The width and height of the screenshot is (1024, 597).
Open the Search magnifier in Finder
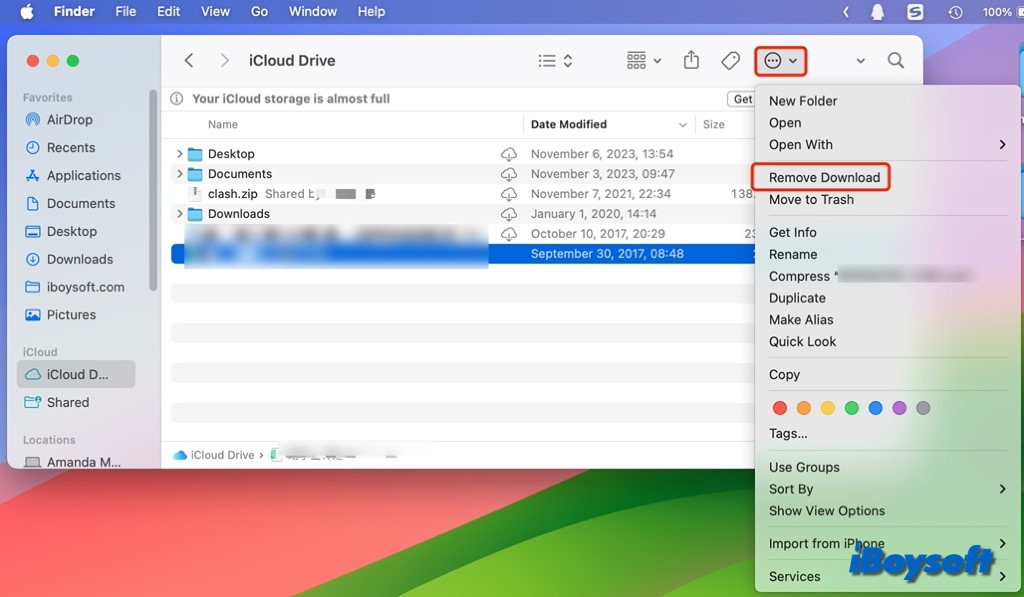point(895,61)
